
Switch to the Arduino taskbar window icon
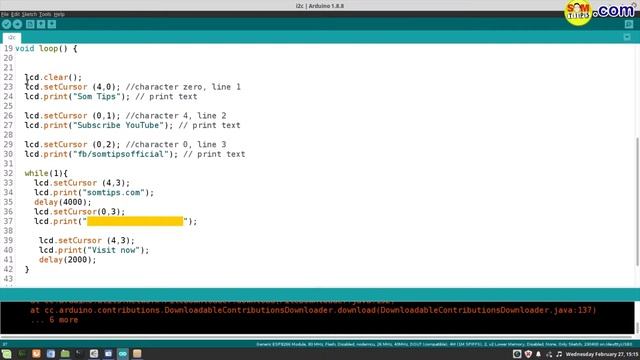click(123, 354)
